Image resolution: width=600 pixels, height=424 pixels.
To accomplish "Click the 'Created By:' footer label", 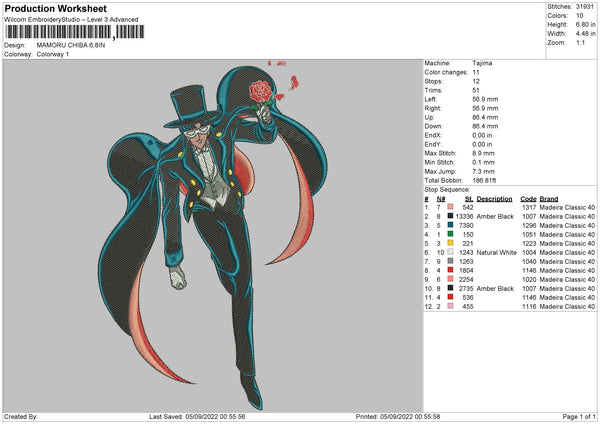I will [21, 416].
